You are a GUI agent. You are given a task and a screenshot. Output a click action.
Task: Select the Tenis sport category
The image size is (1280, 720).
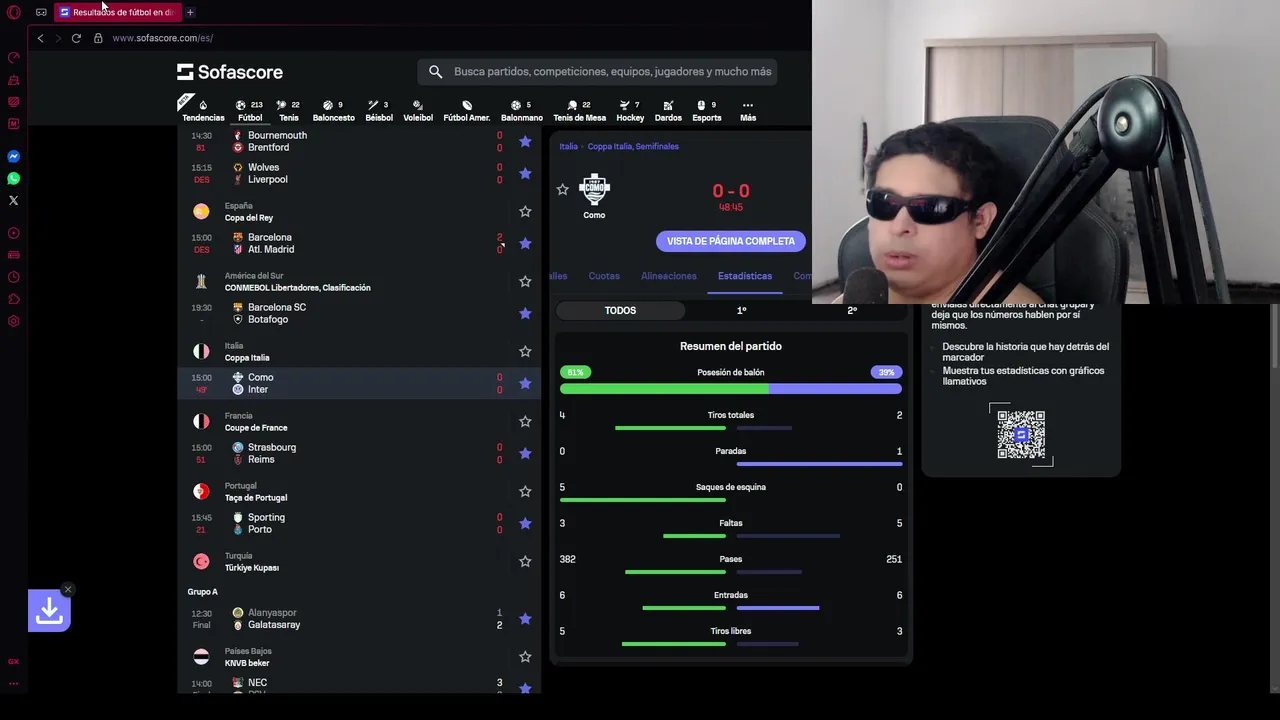(x=289, y=110)
